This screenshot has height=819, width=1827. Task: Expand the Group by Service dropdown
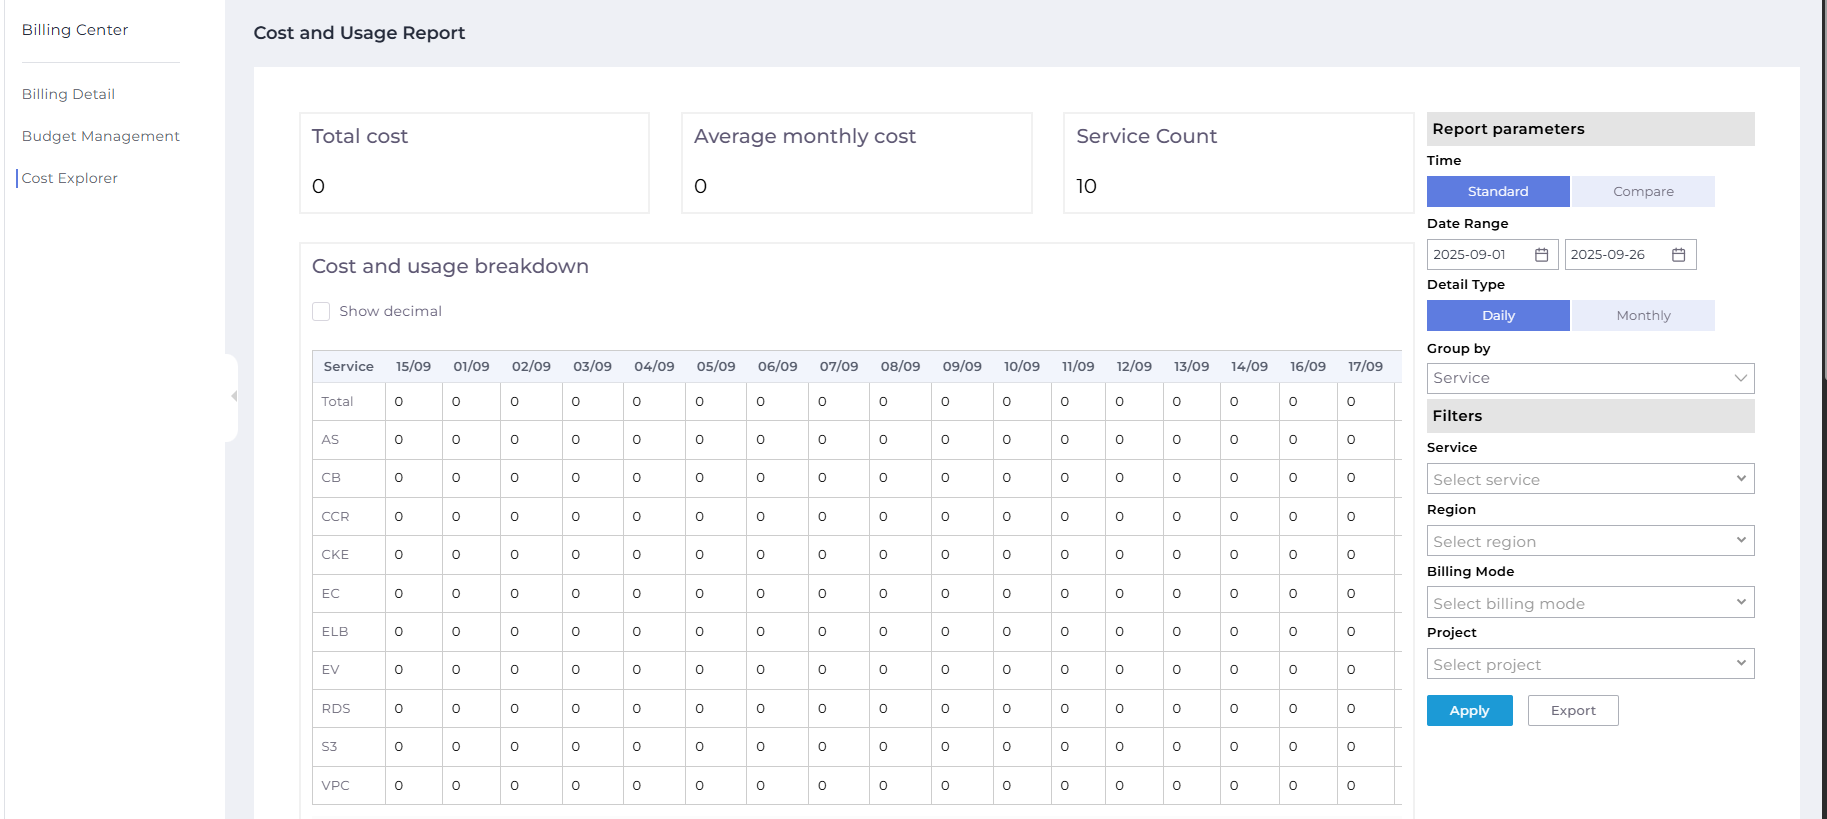[x=1590, y=378]
